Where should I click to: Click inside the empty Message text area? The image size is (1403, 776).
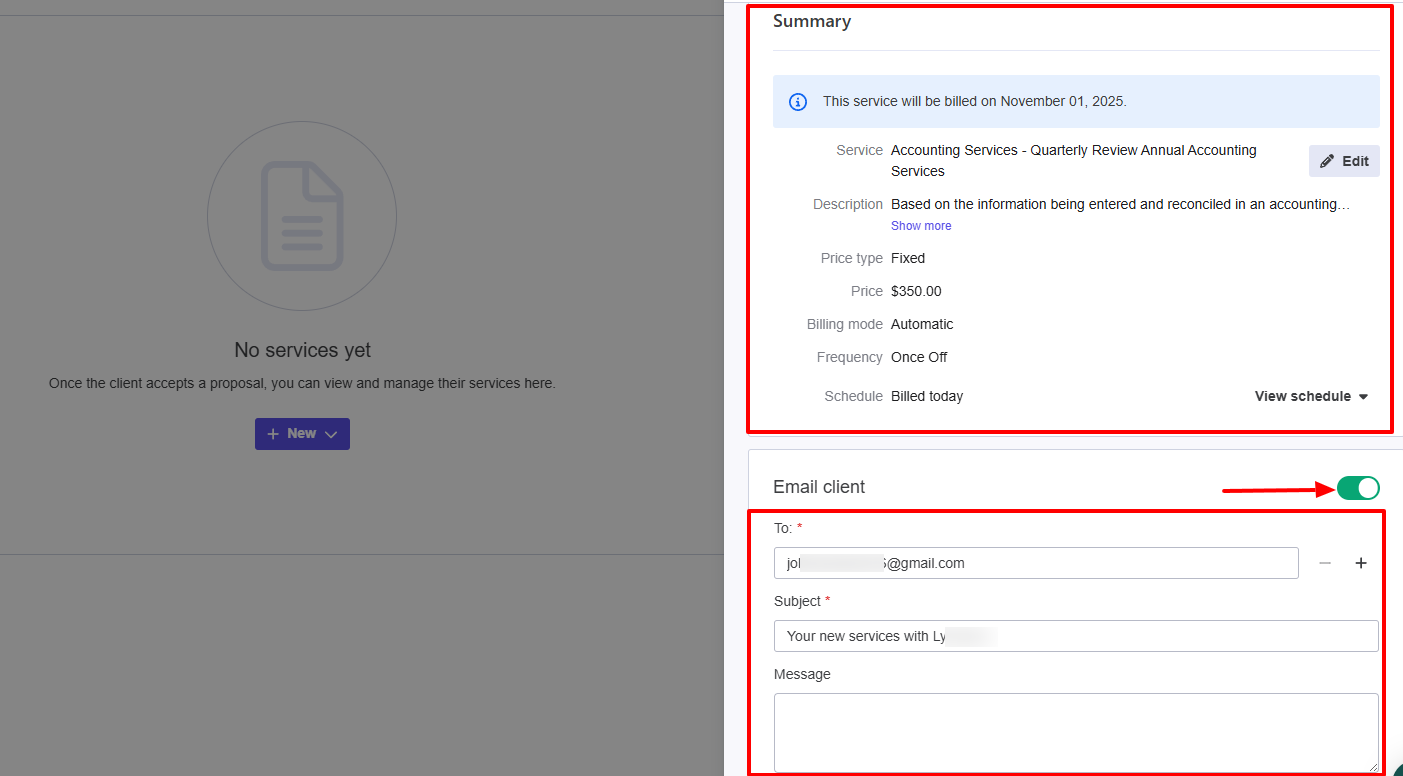[1076, 730]
